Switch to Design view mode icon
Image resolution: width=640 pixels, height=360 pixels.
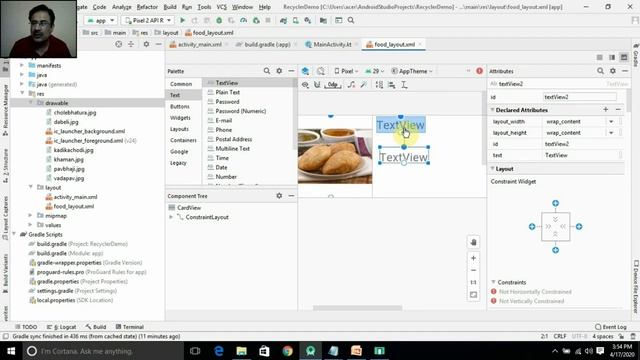624,58
